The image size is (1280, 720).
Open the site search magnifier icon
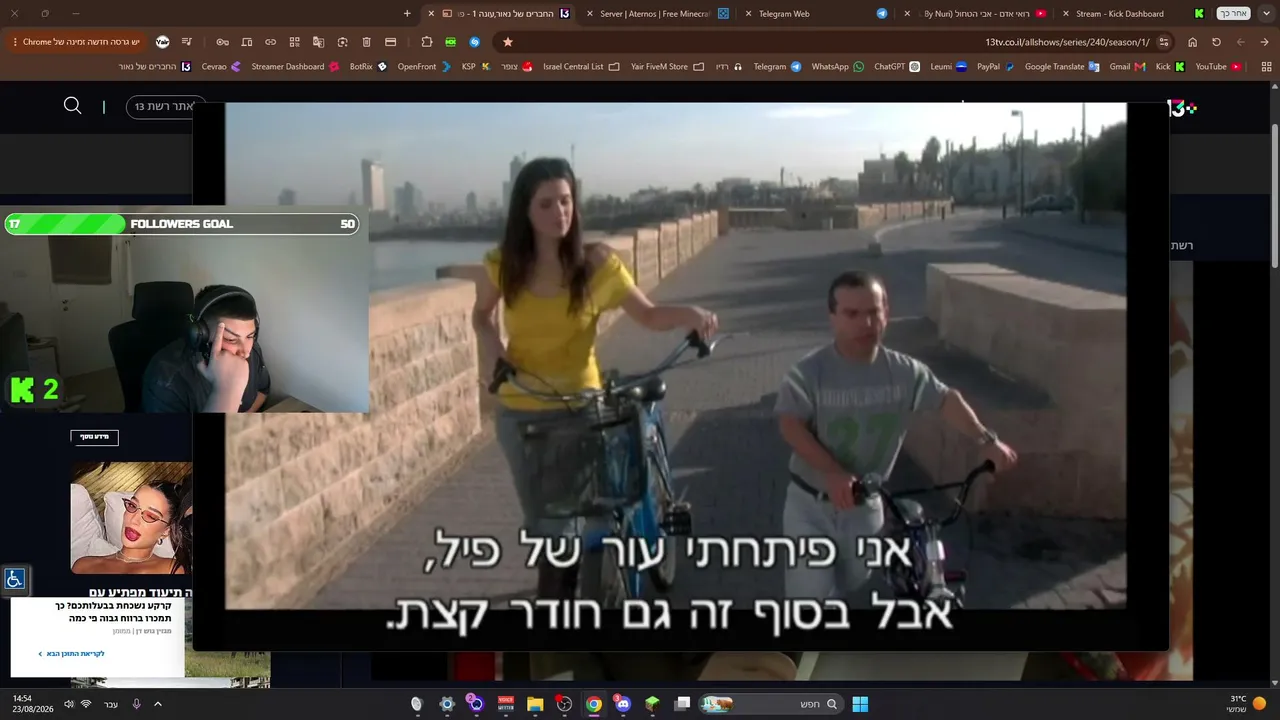pos(72,106)
